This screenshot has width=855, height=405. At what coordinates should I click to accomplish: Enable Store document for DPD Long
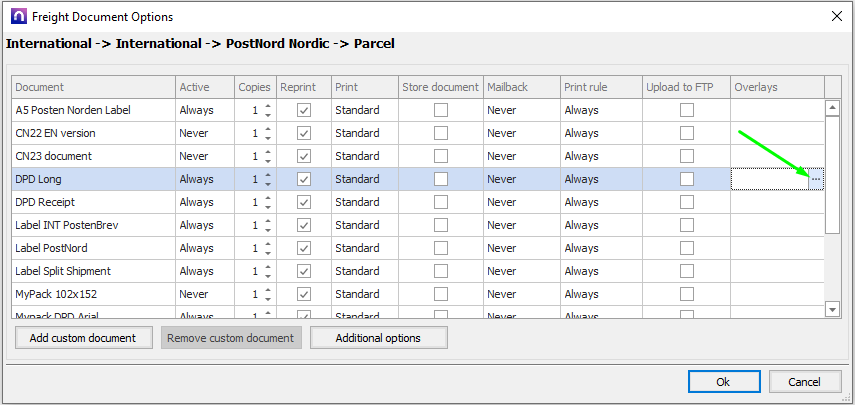click(x=440, y=179)
